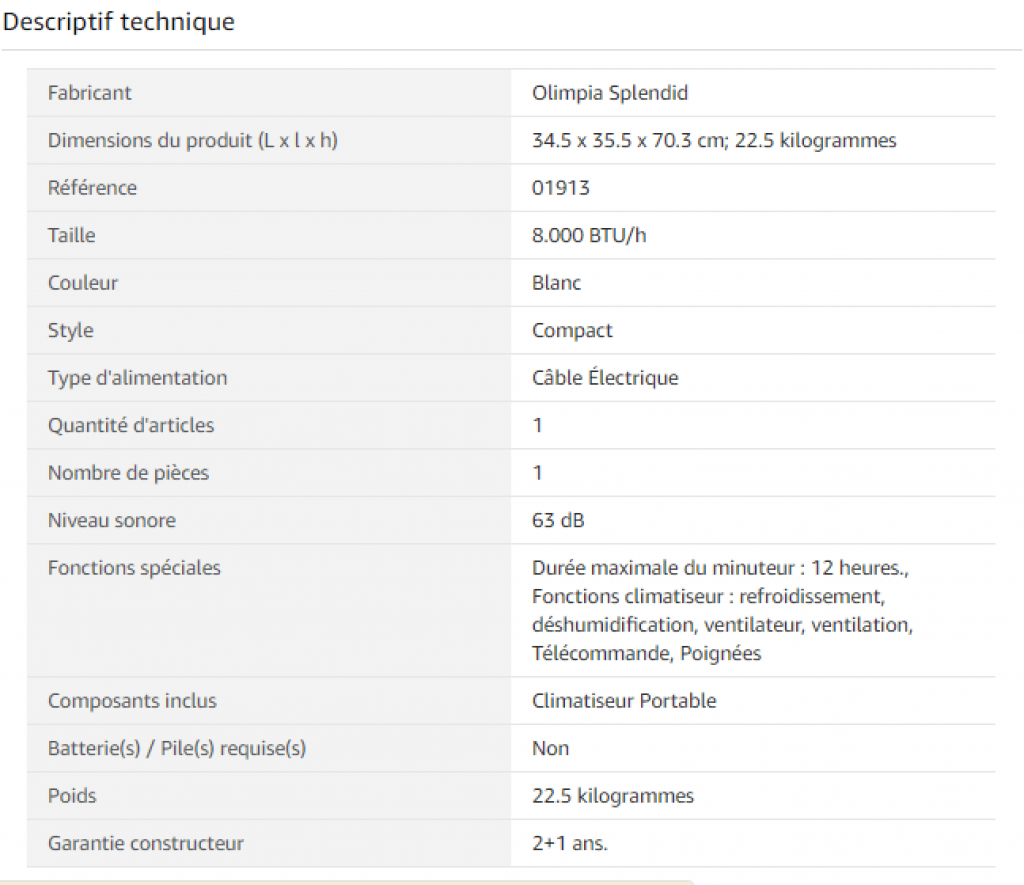This screenshot has height=885, width=1024.
Task: Click the 'Blanc' color value
Action: [x=556, y=283]
